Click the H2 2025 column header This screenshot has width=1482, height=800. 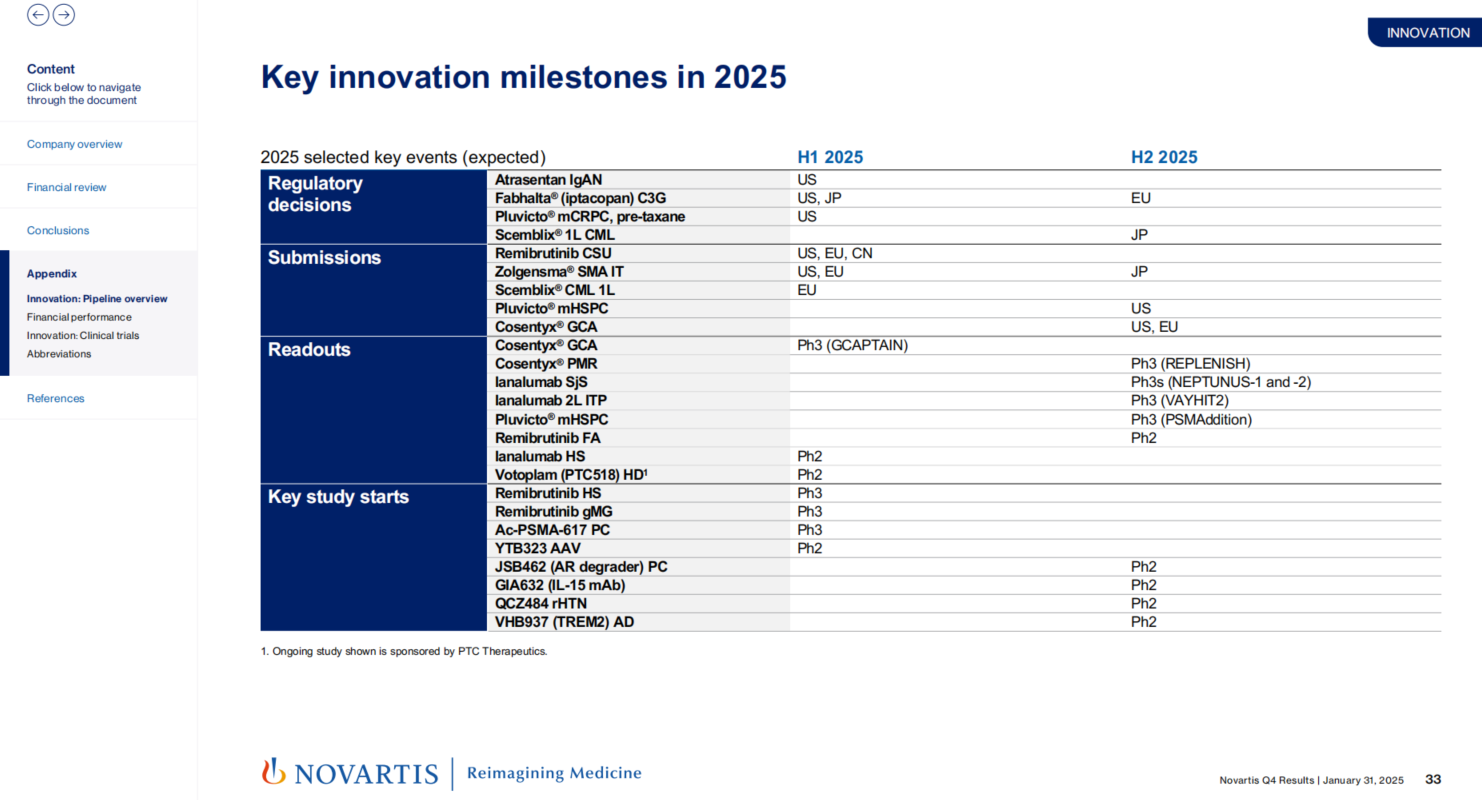tap(1164, 157)
